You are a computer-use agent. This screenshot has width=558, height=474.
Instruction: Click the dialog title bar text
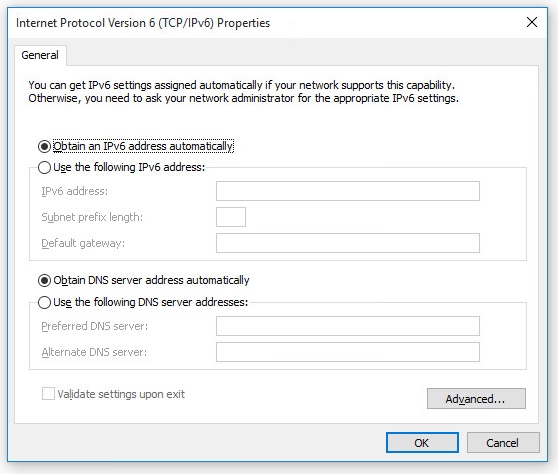[143, 23]
